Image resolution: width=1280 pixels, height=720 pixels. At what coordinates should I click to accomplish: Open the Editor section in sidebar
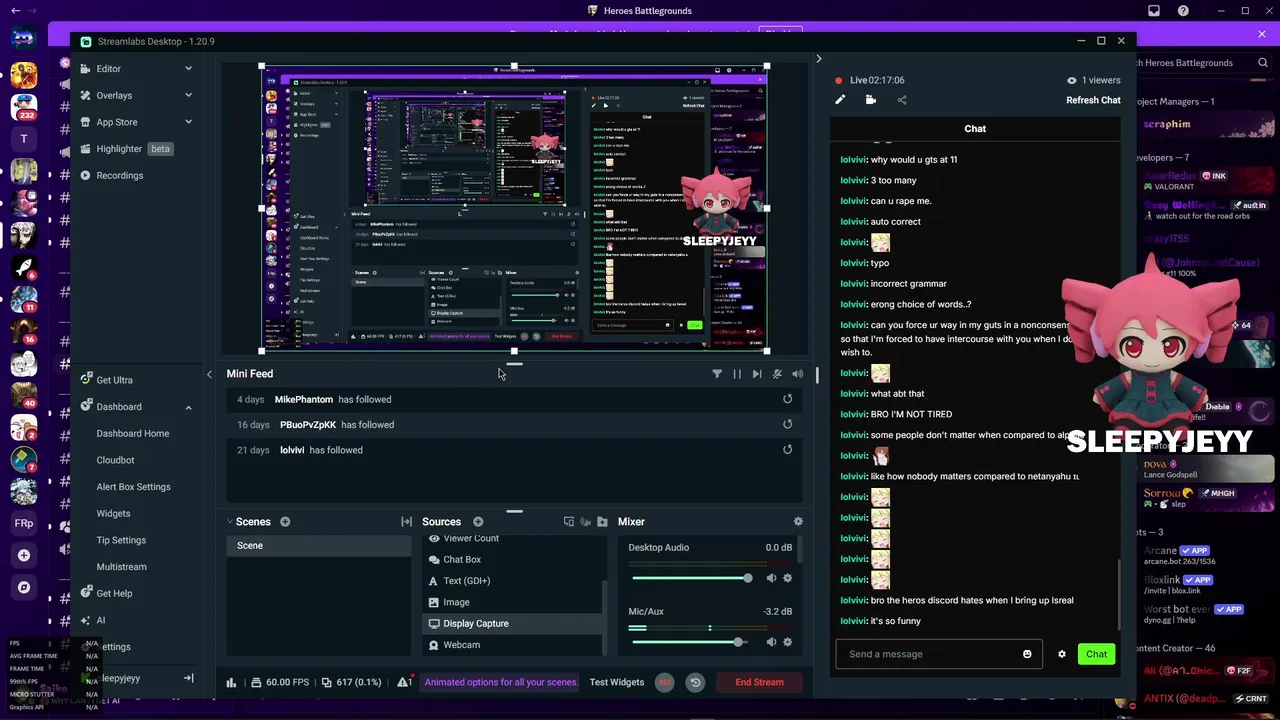click(x=108, y=69)
